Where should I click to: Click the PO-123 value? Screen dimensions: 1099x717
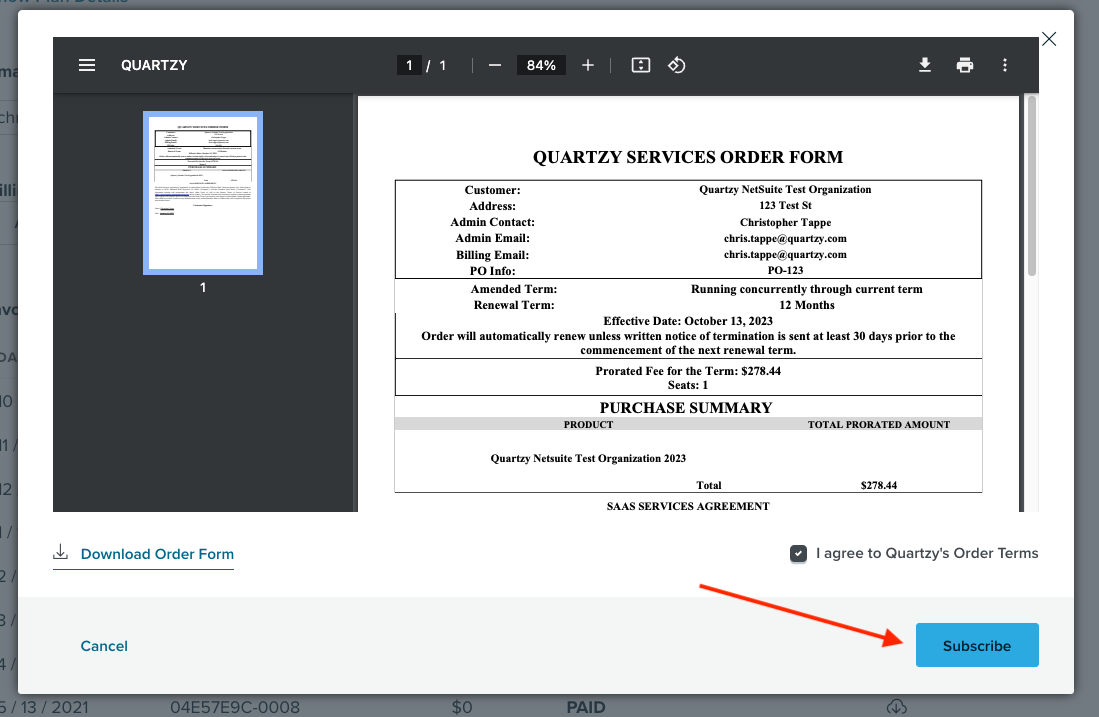[785, 271]
